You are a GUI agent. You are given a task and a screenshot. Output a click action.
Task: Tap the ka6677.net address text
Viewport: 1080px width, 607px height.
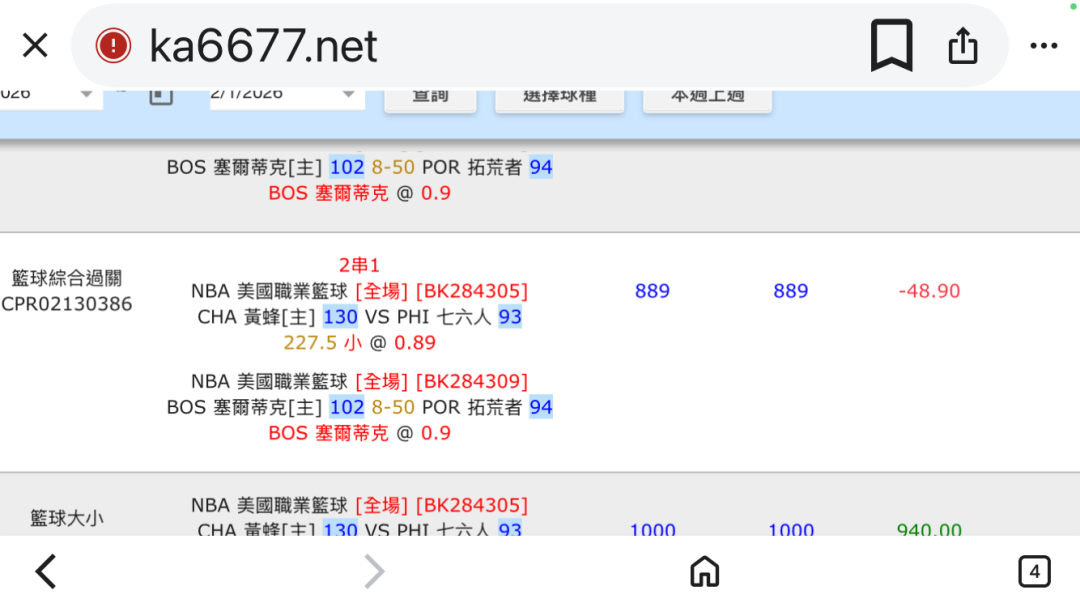coord(263,46)
